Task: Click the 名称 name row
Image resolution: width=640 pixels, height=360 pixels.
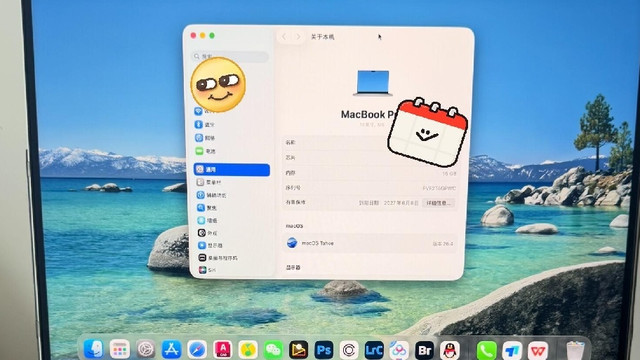Action: pos(370,142)
